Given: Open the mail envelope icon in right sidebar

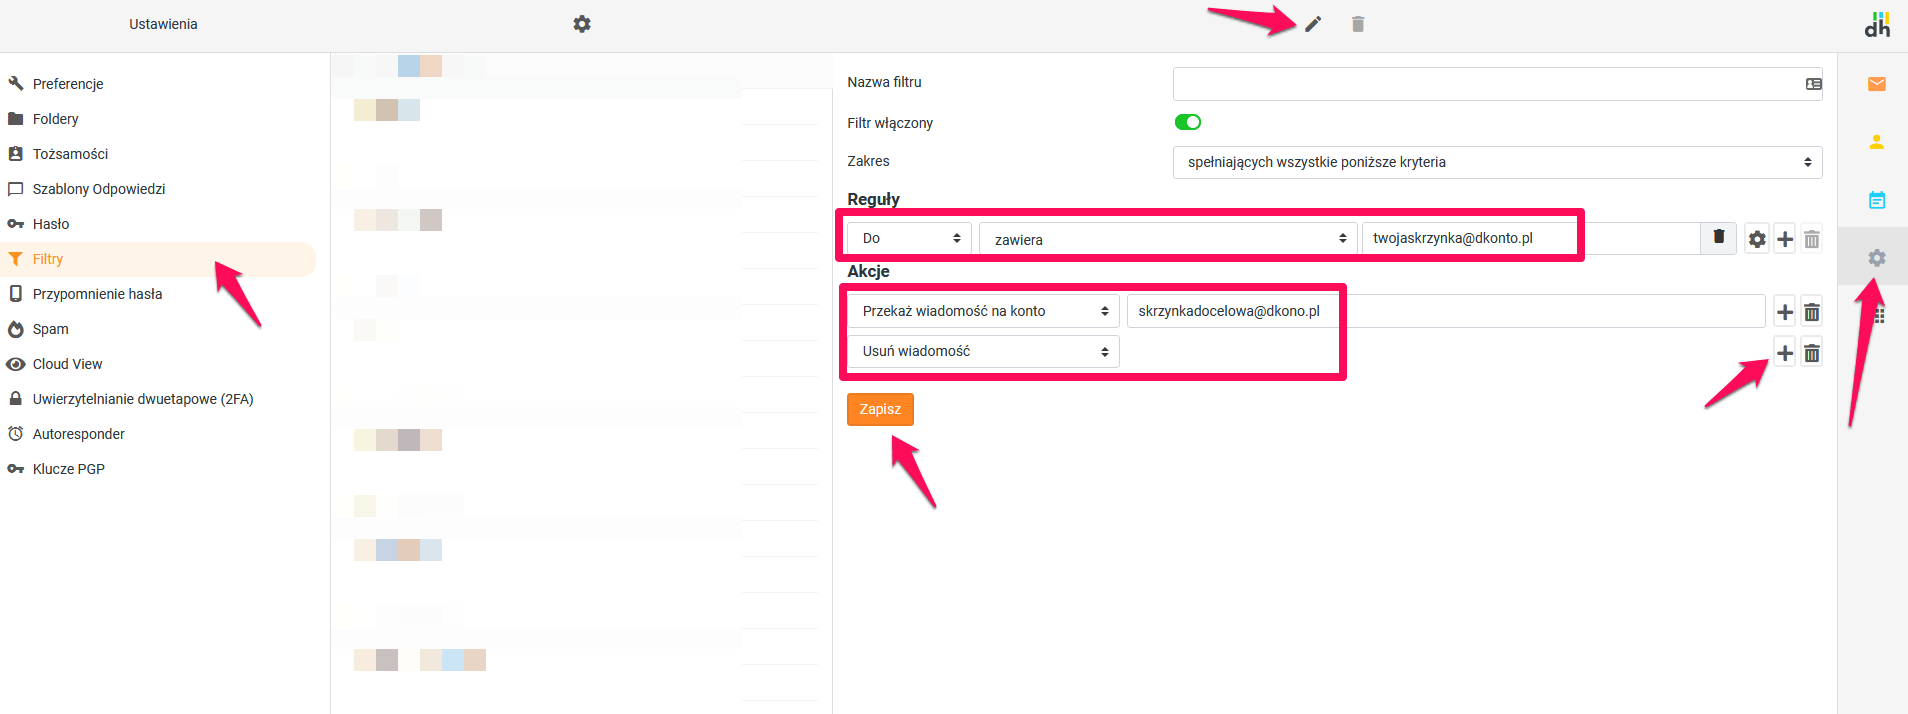Looking at the screenshot, I should coord(1877,84).
